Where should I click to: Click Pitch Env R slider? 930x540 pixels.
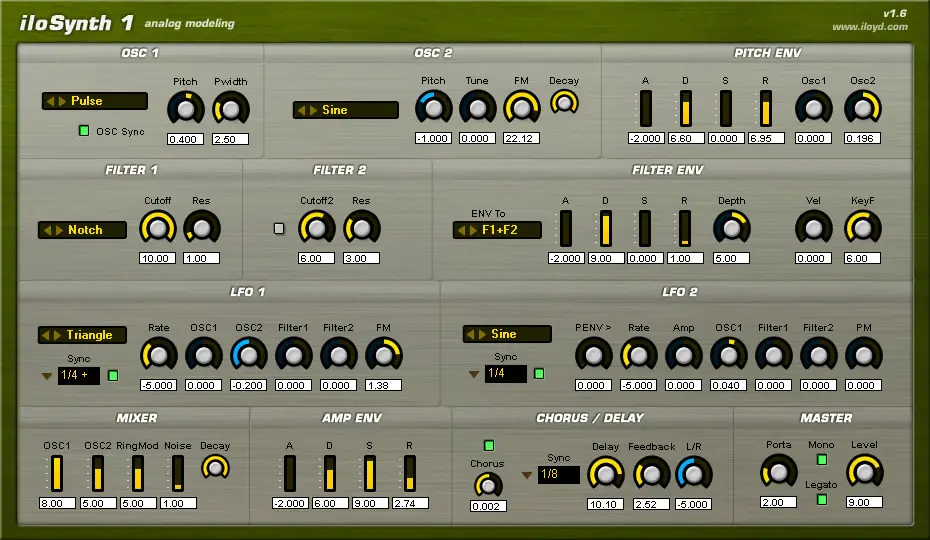(766, 109)
